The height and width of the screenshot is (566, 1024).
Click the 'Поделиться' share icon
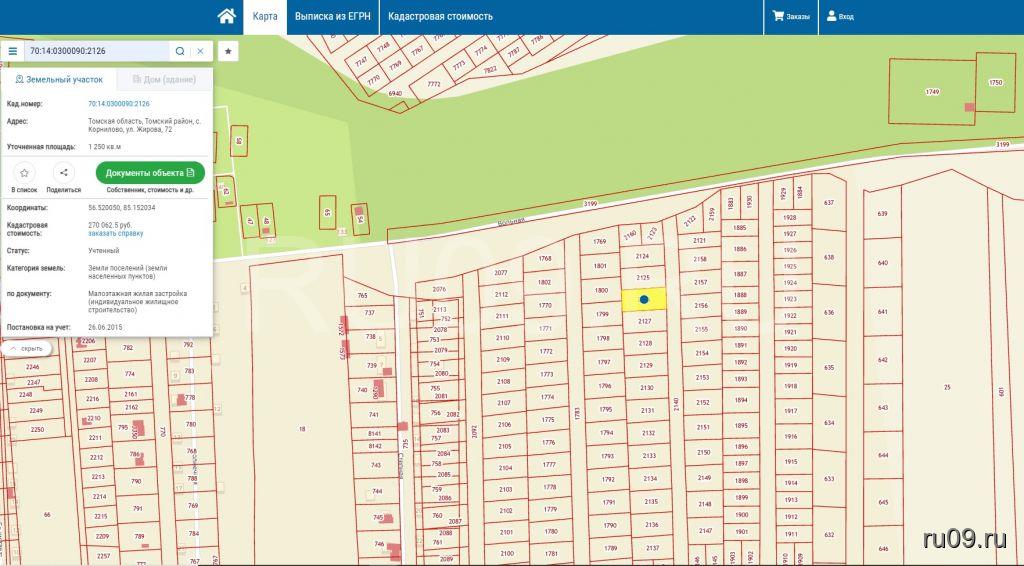[x=64, y=173]
